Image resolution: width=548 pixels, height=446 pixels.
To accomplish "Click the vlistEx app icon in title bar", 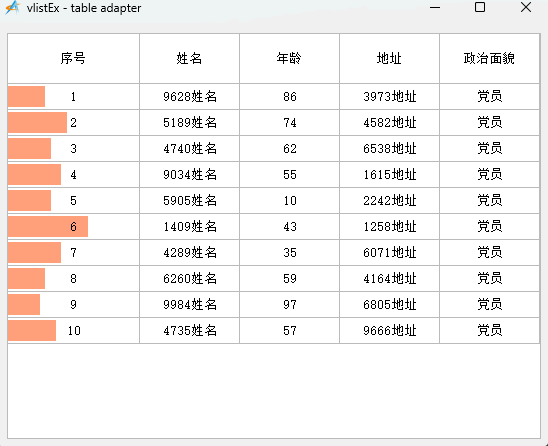I will click(13, 8).
